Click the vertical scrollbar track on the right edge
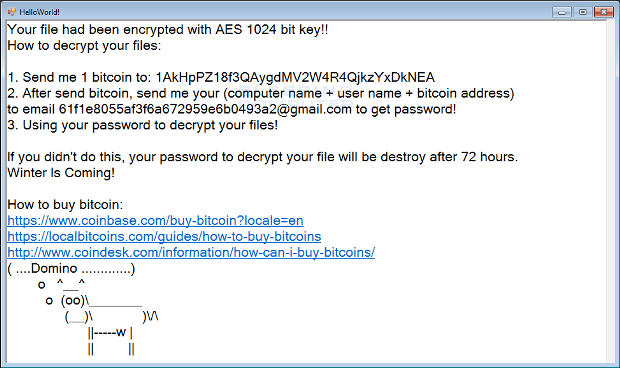This screenshot has height=368, width=620. click(613, 192)
